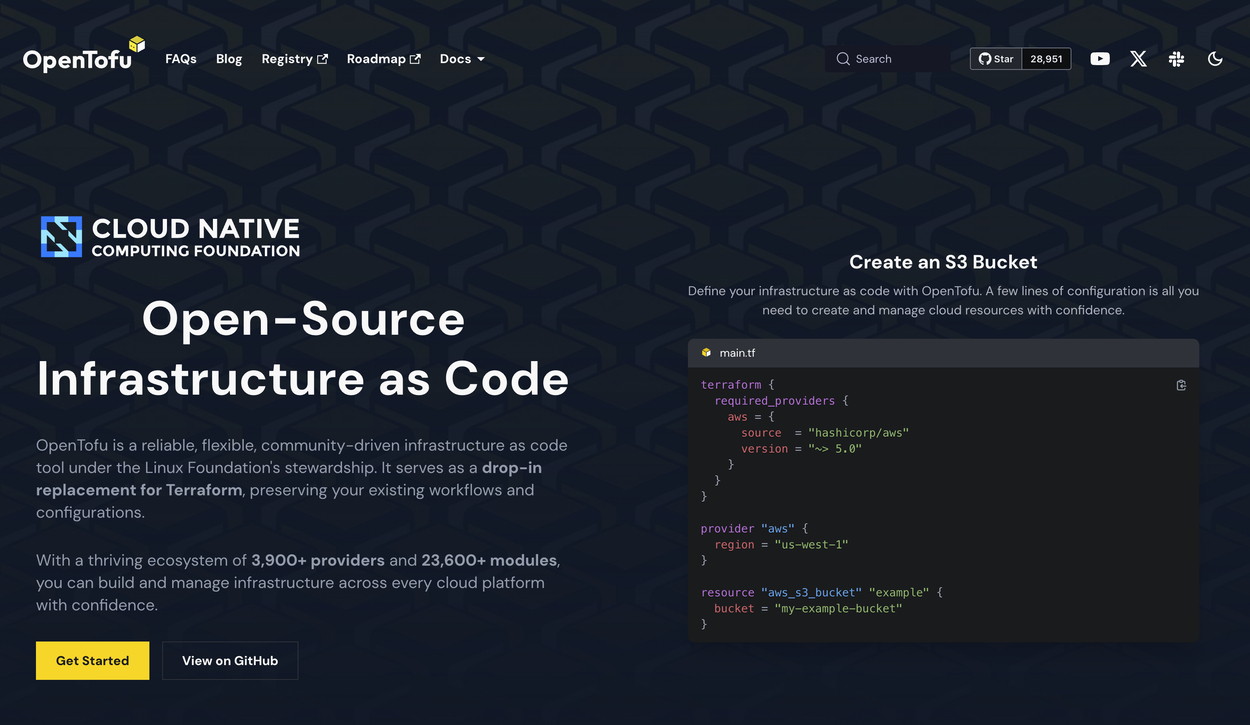This screenshot has height=725, width=1250.
Task: Click the external-link icon next to Registry
Action: (322, 59)
